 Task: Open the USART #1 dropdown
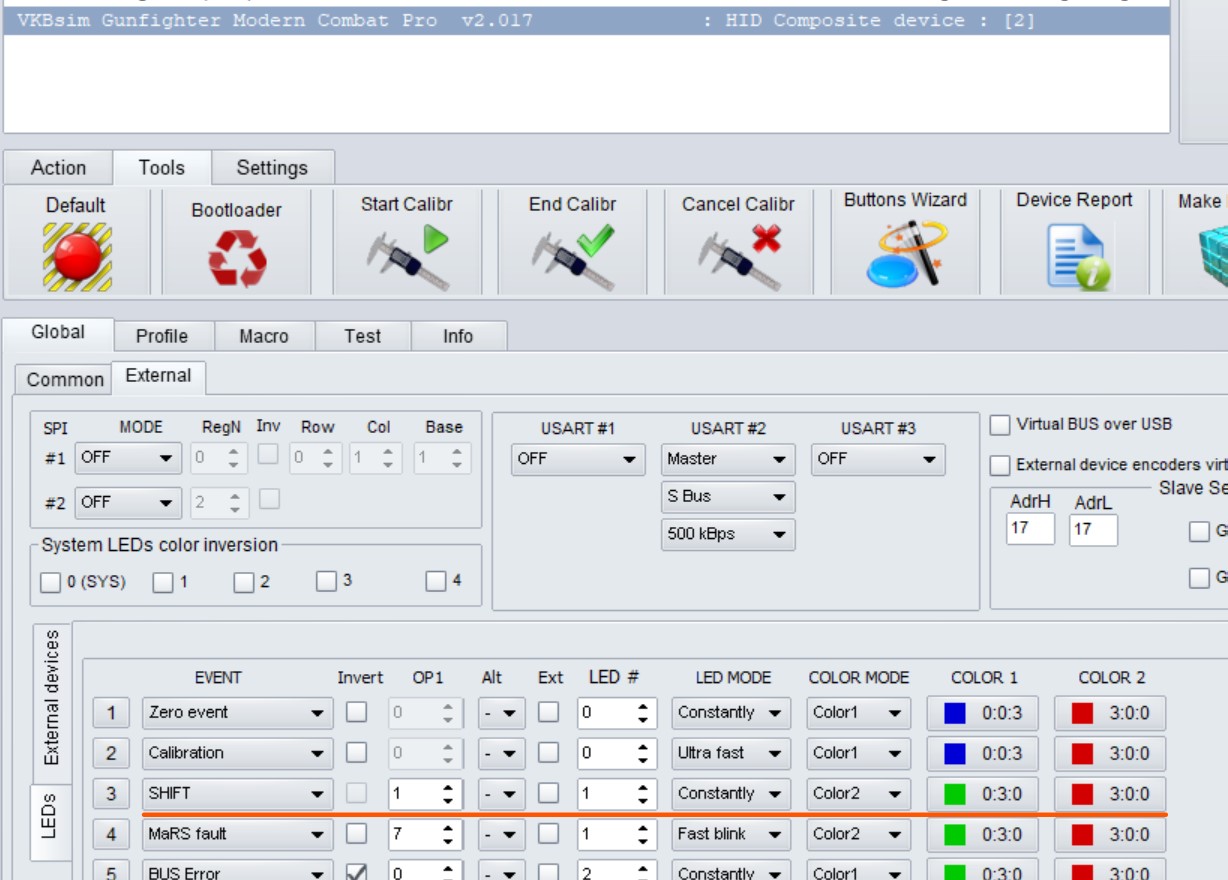pyautogui.click(x=578, y=459)
